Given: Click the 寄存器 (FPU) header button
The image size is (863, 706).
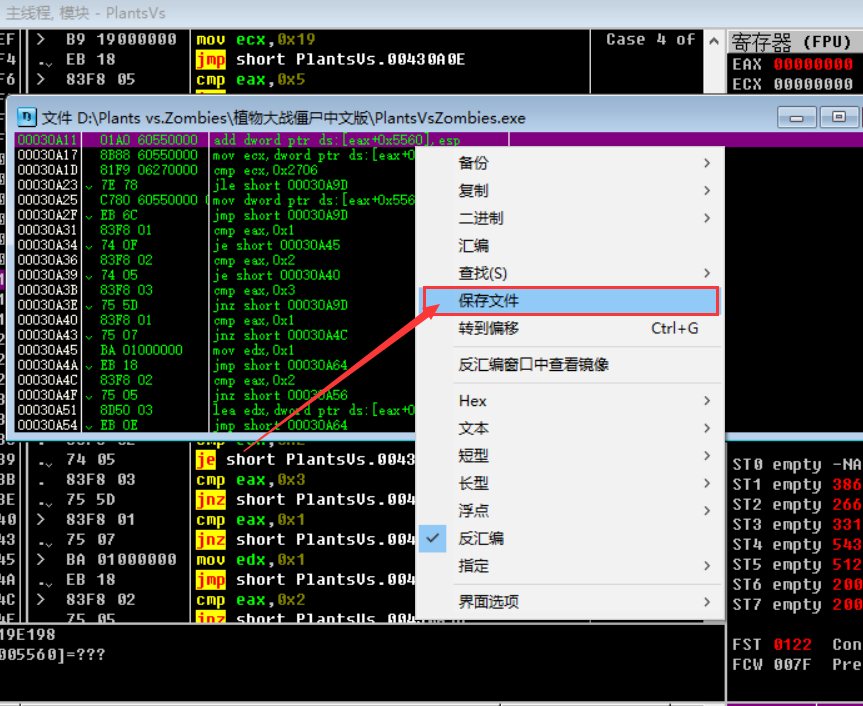Looking at the screenshot, I should click(x=796, y=42).
